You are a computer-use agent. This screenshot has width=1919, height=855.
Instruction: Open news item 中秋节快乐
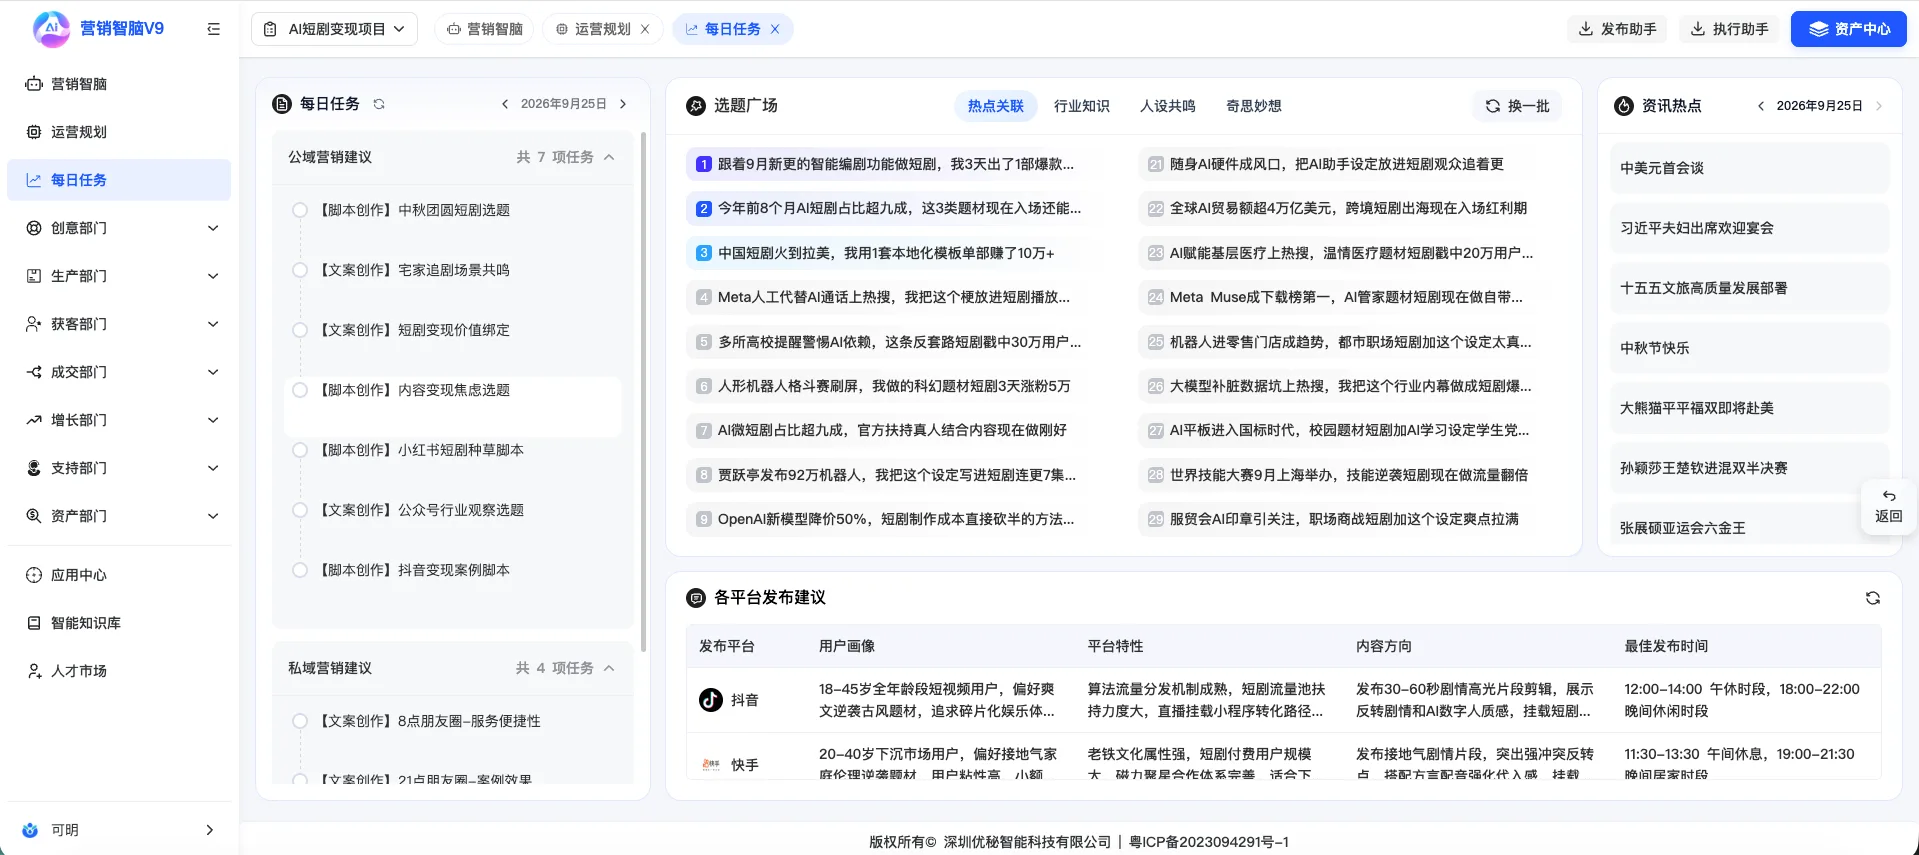click(1750, 348)
